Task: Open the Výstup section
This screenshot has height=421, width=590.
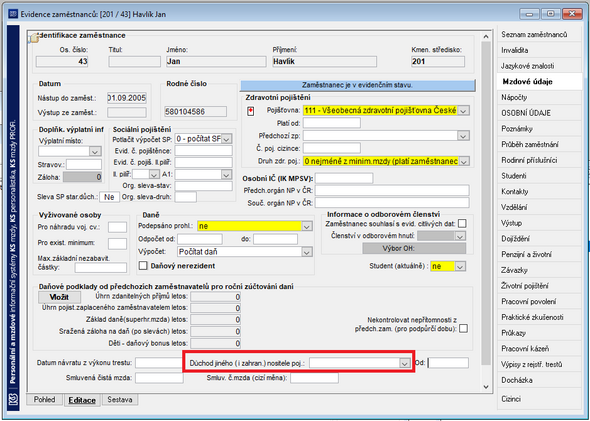Action: (539, 223)
